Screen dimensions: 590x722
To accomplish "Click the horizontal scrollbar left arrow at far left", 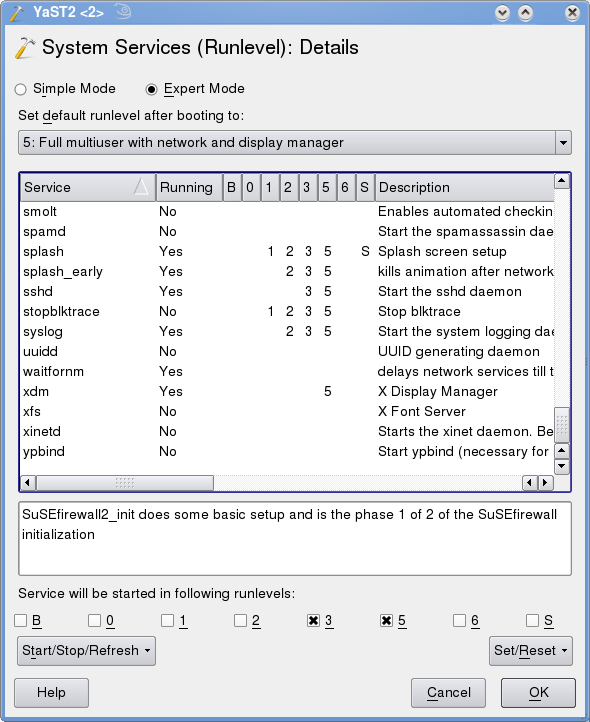I will pyautogui.click(x=28, y=483).
